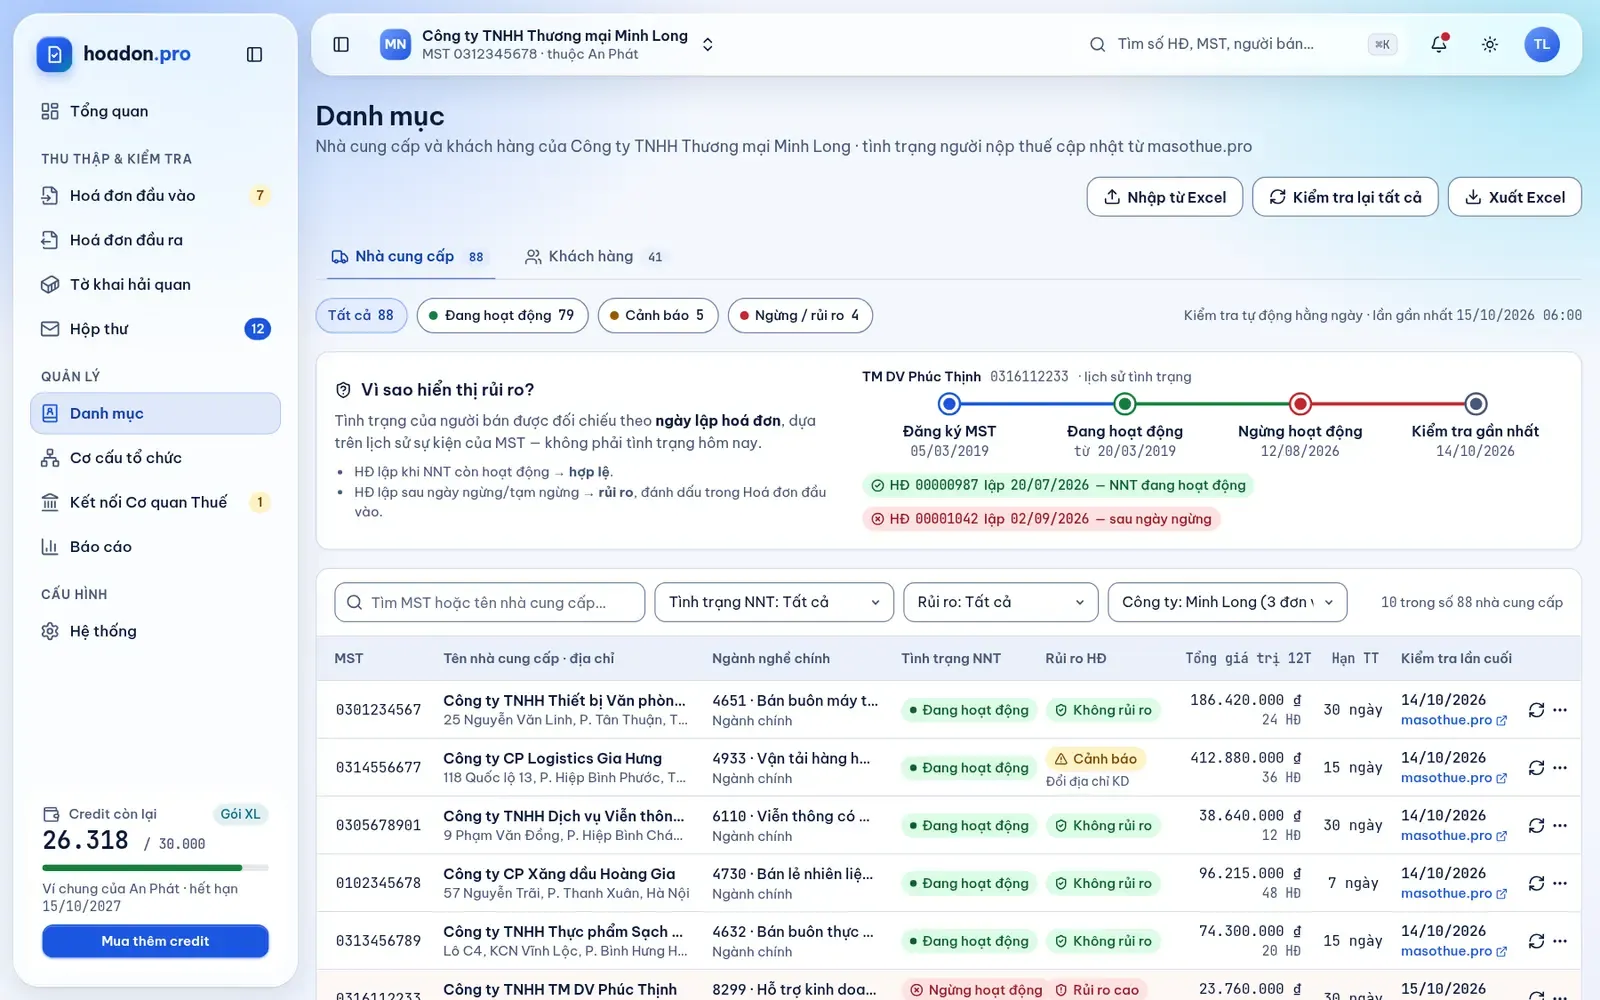This screenshot has width=1600, height=1000.
Task: Open more options for Xăng dầu Hoàng Gia row
Action: pos(1560,883)
